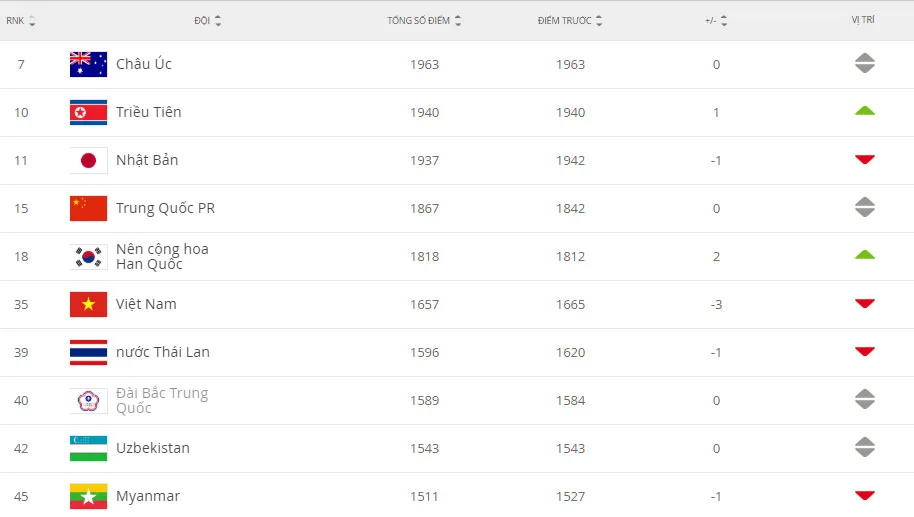Open the Uzbekistan team link
This screenshot has height=517, width=914.
153,448
